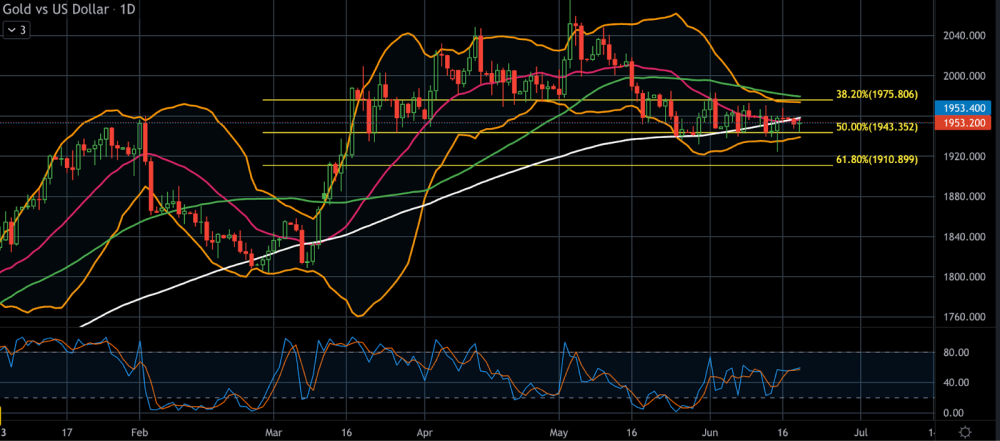
Task: Click 0.00 on the oscillator scale
Action: pyautogui.click(x=957, y=412)
